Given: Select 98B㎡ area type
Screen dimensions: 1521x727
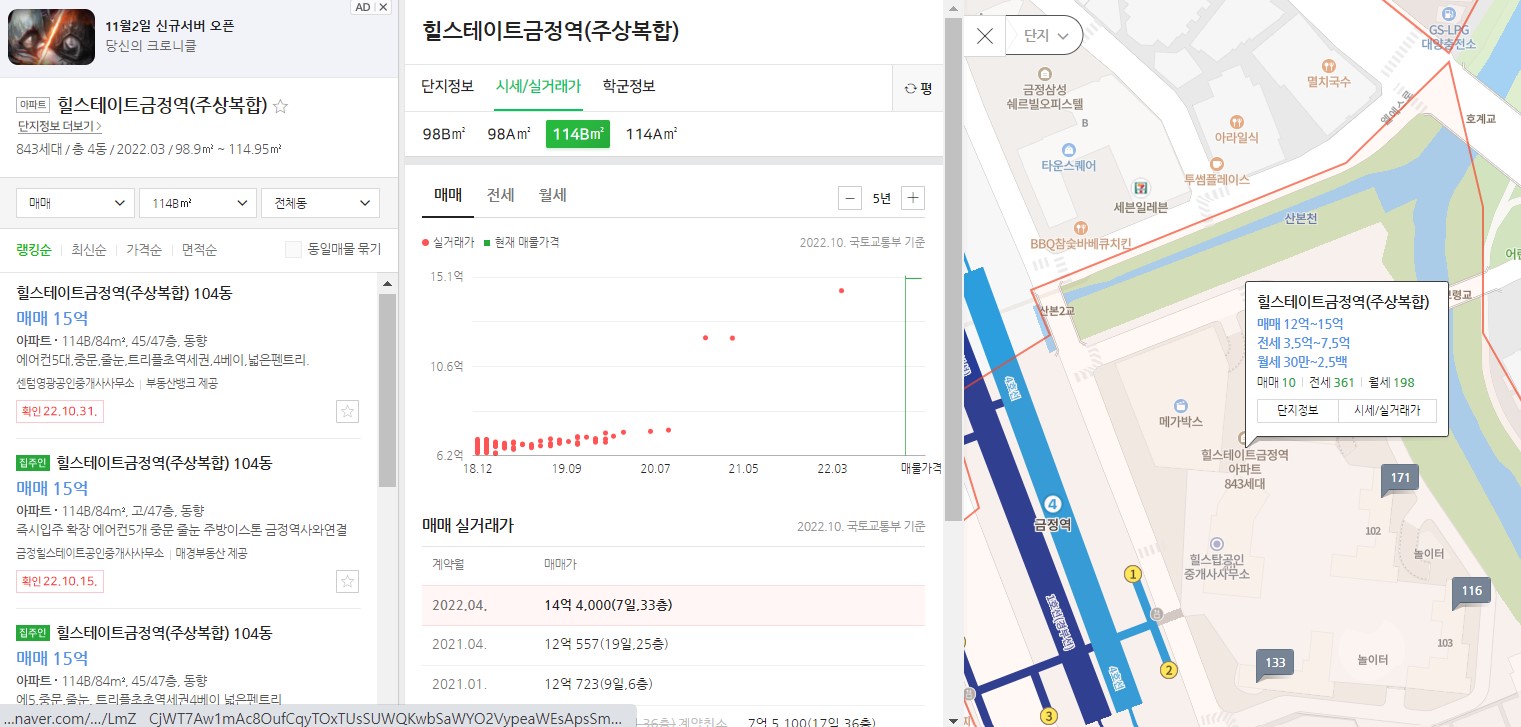Looking at the screenshot, I should (444, 134).
